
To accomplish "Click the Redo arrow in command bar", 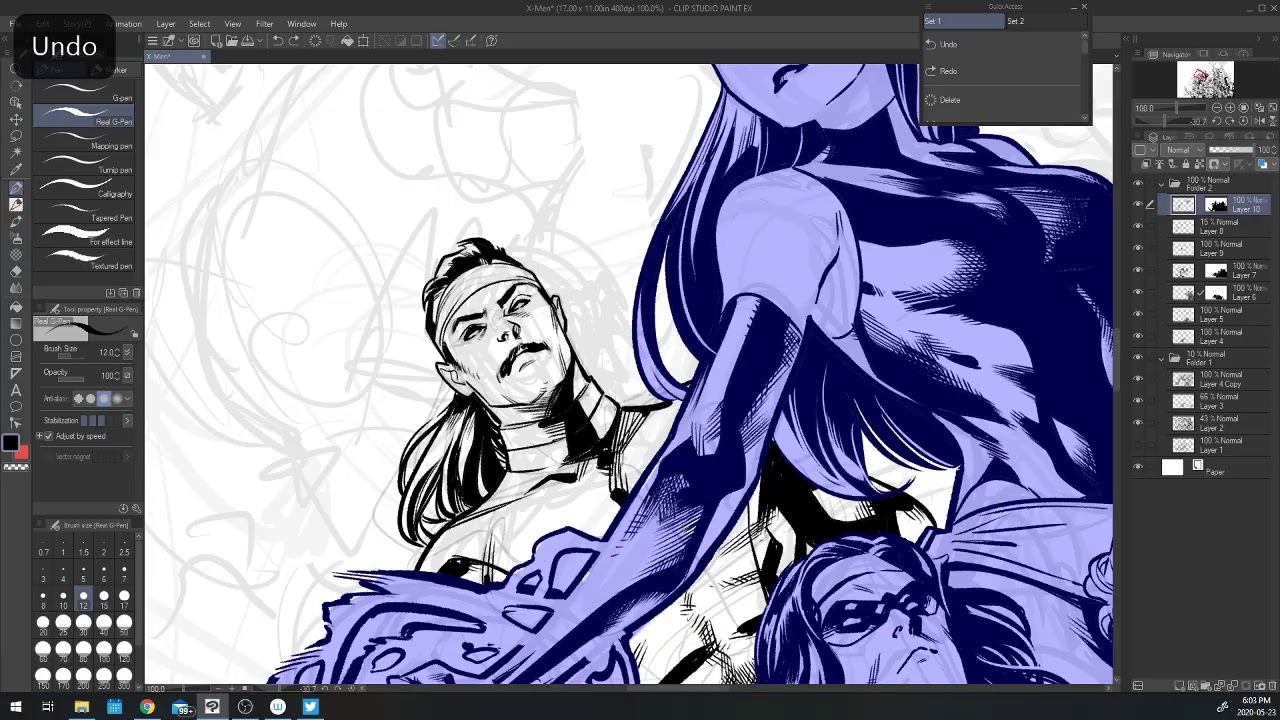I will [294, 41].
